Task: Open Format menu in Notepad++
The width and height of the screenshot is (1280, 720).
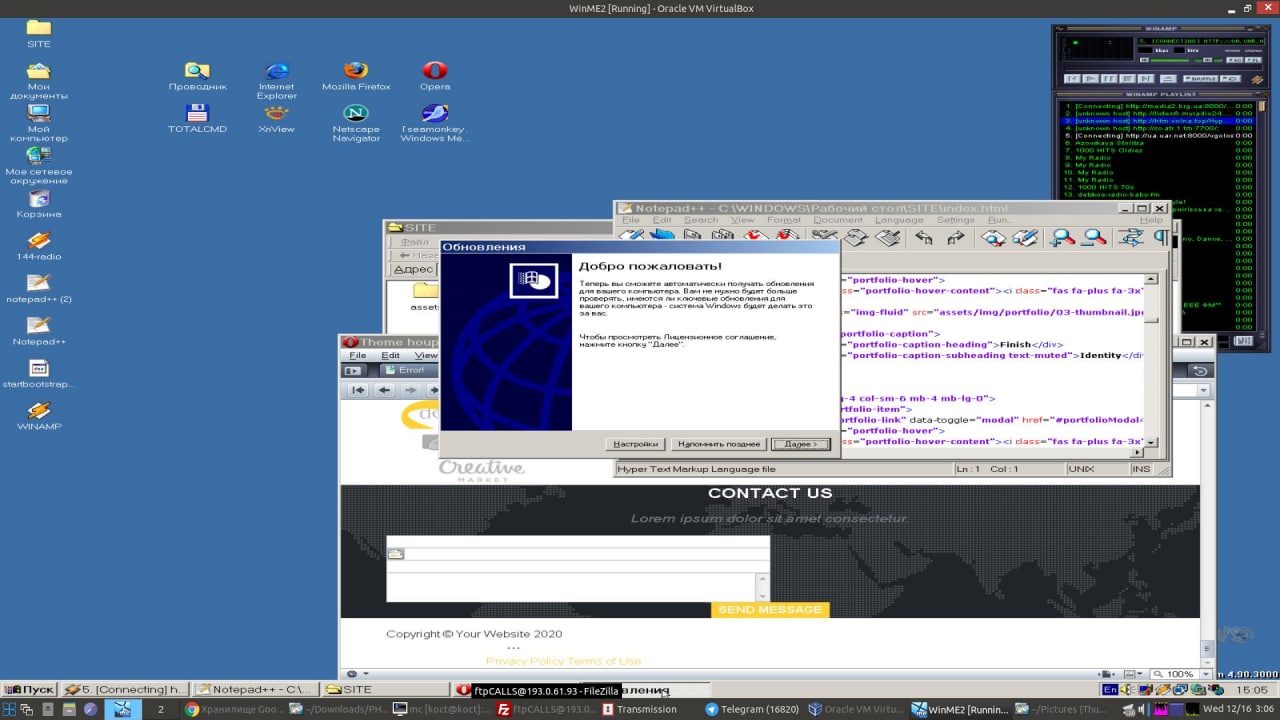Action: (784, 220)
